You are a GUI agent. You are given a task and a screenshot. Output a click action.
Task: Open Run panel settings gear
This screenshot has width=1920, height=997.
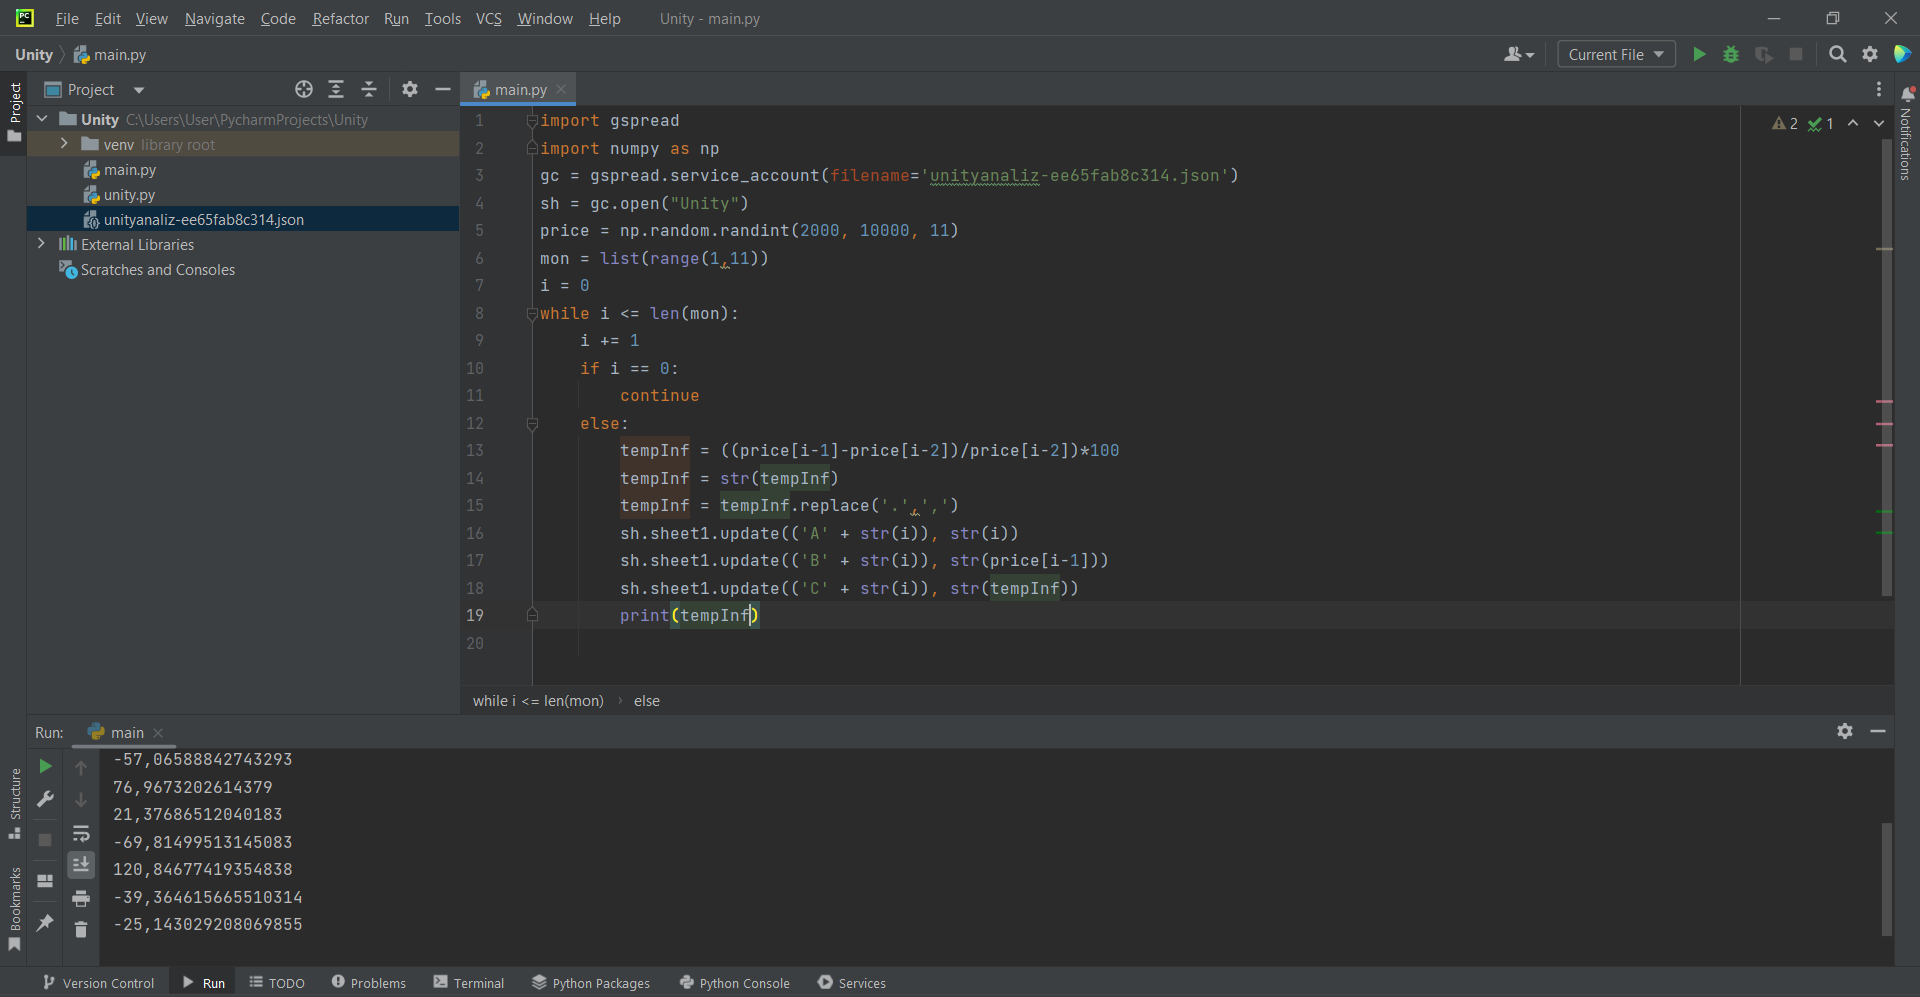(x=1845, y=731)
